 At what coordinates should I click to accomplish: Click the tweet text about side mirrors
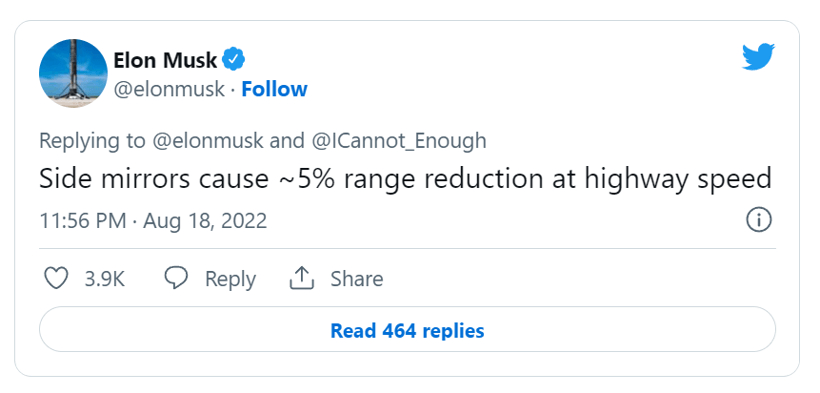tap(406, 179)
